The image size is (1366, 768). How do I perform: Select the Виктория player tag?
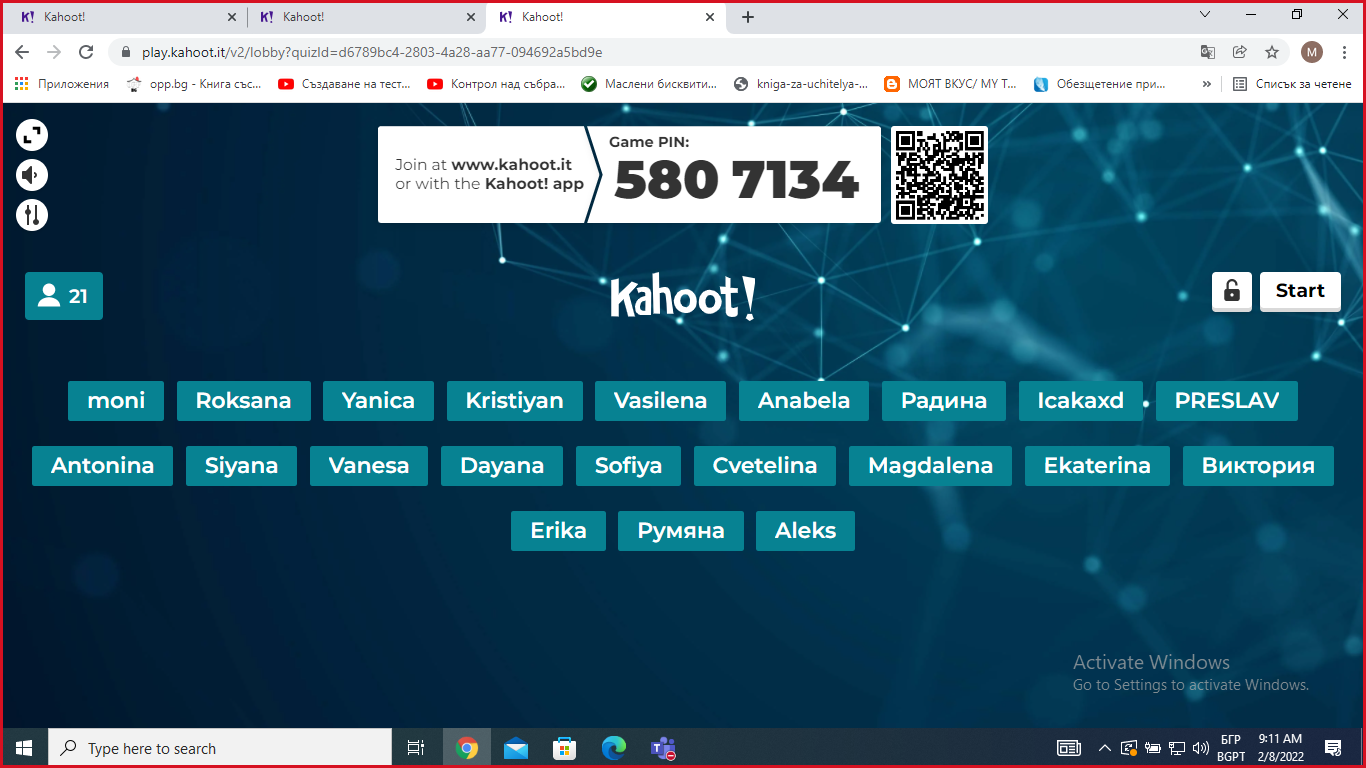click(x=1258, y=466)
